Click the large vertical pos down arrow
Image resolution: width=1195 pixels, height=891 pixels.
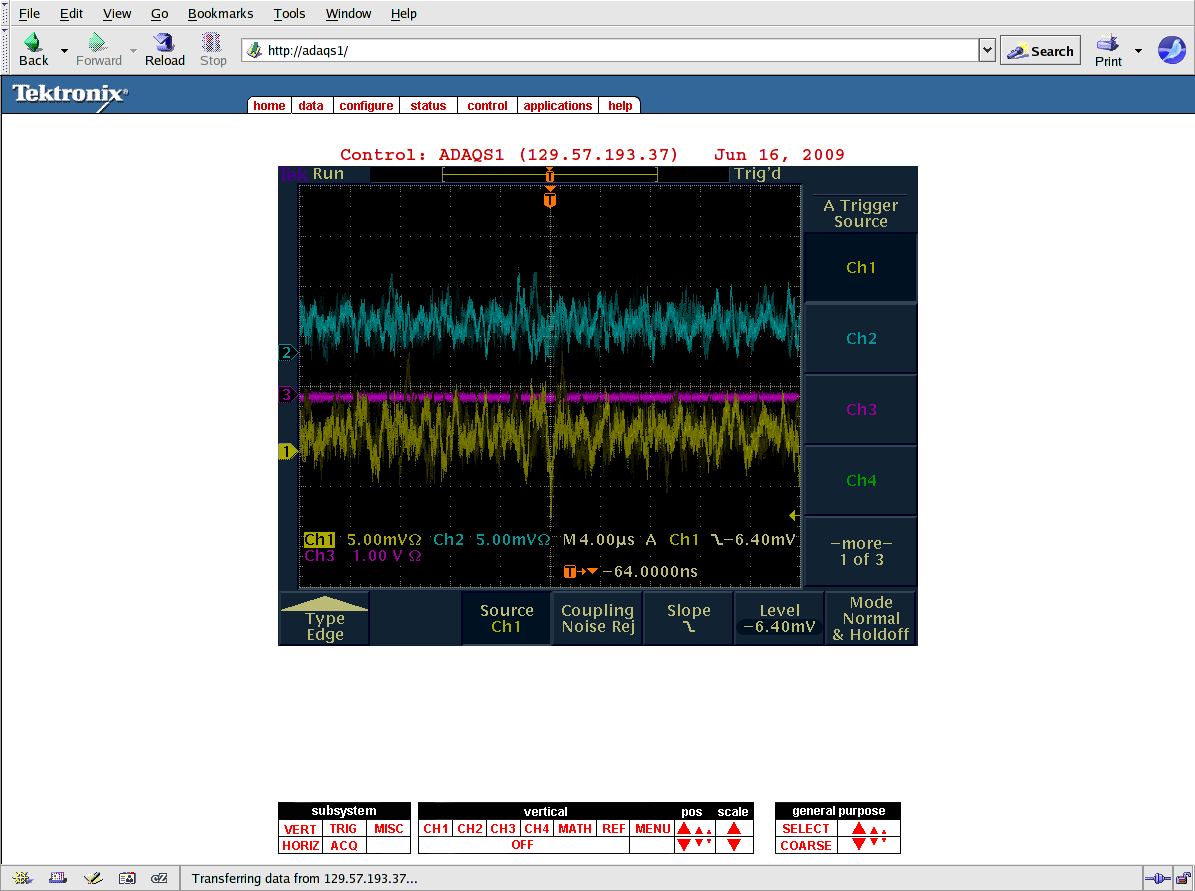click(x=684, y=845)
